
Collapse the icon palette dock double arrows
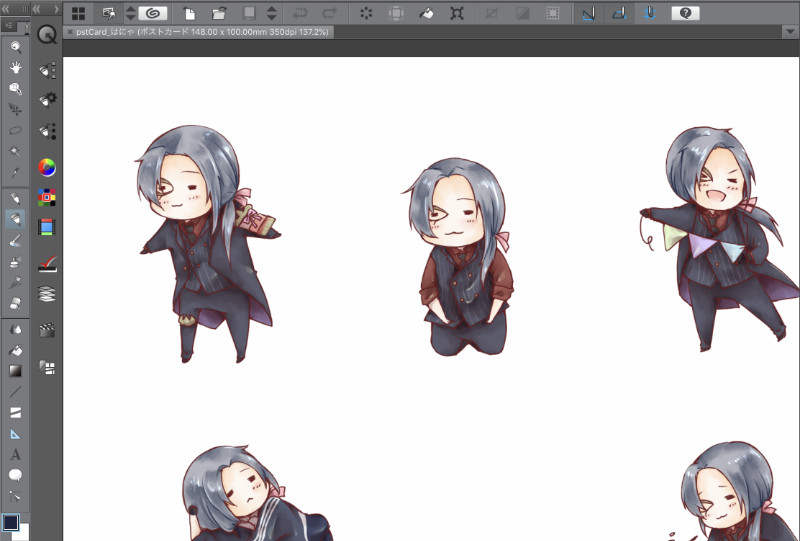[x=36, y=9]
